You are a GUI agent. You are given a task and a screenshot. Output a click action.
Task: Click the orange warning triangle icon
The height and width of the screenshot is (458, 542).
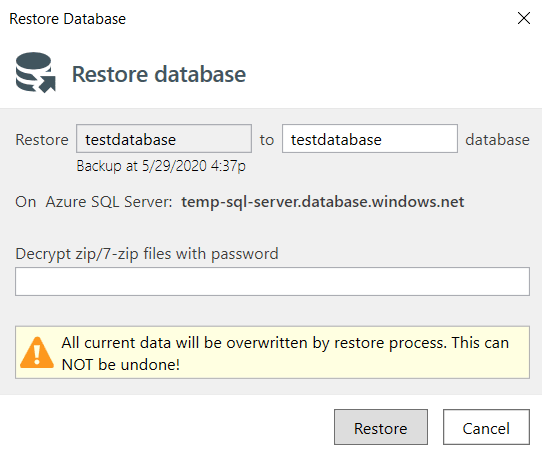pos(37,352)
